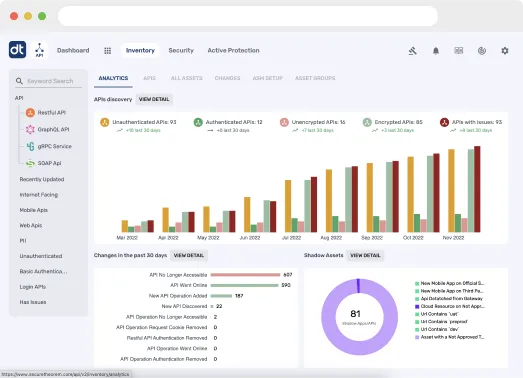Switch to the Asset Groups tab
This screenshot has width=523, height=378.
tap(315, 78)
